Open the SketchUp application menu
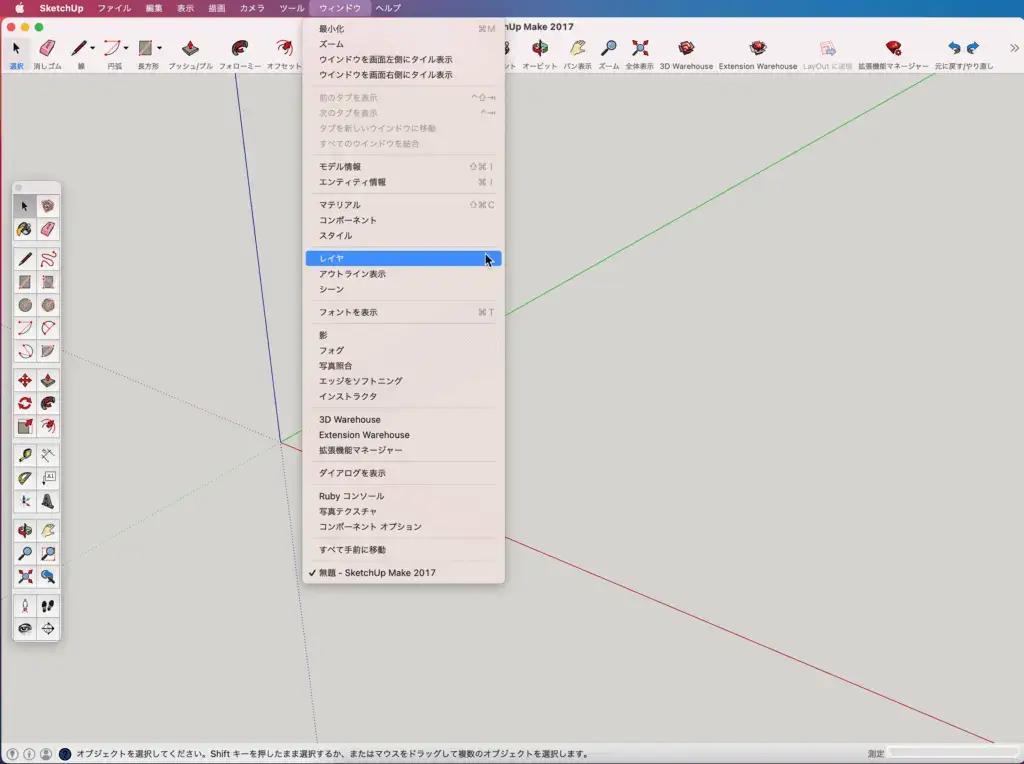The width and height of the screenshot is (1024, 764). pyautogui.click(x=61, y=8)
